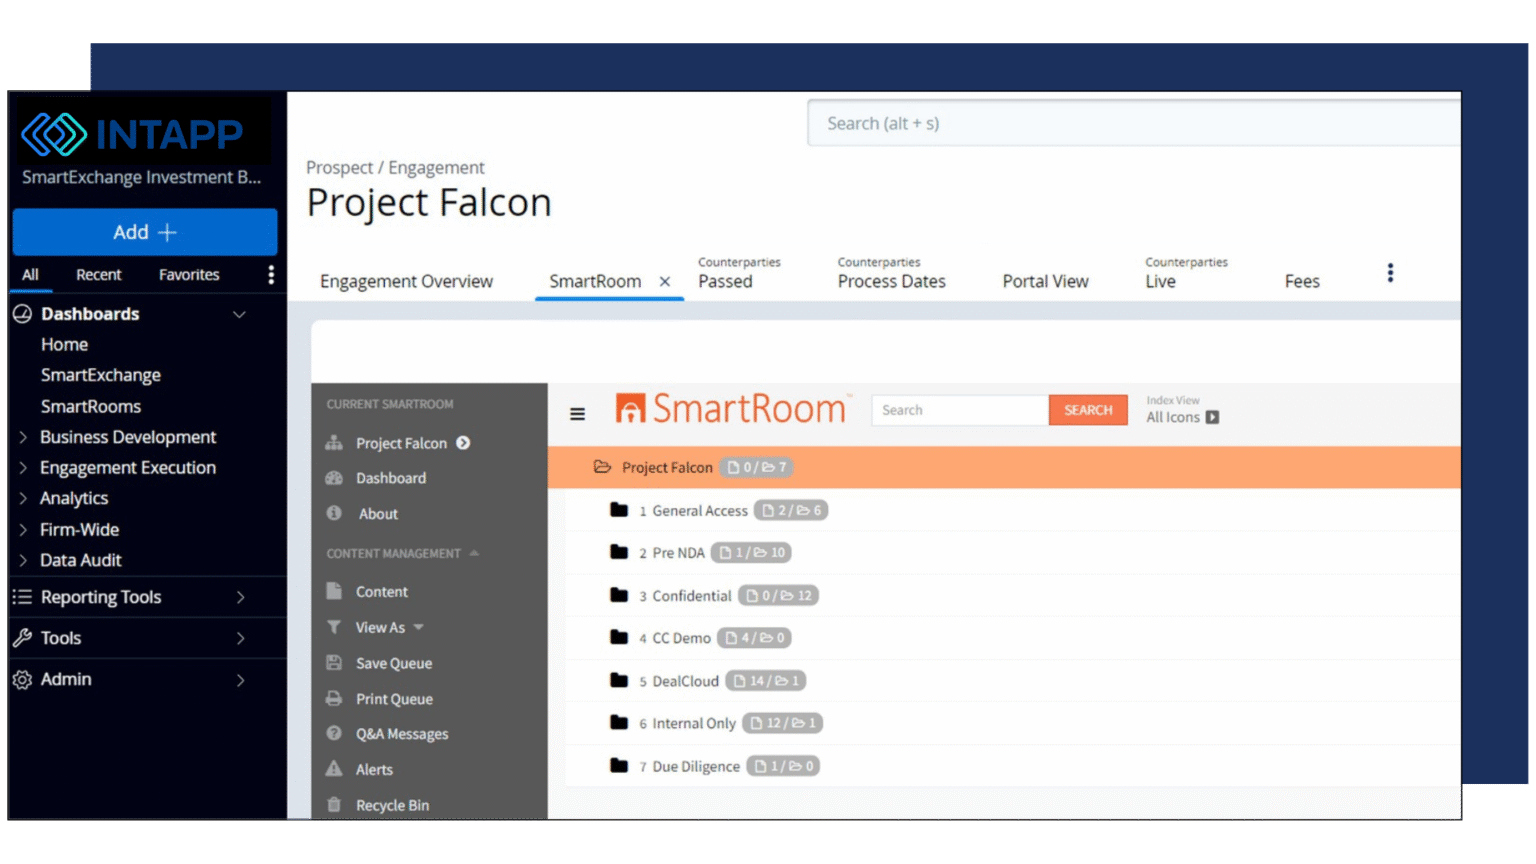1536x864 pixels.
Task: Expand Reporting Tools menu
Action: tap(240, 597)
